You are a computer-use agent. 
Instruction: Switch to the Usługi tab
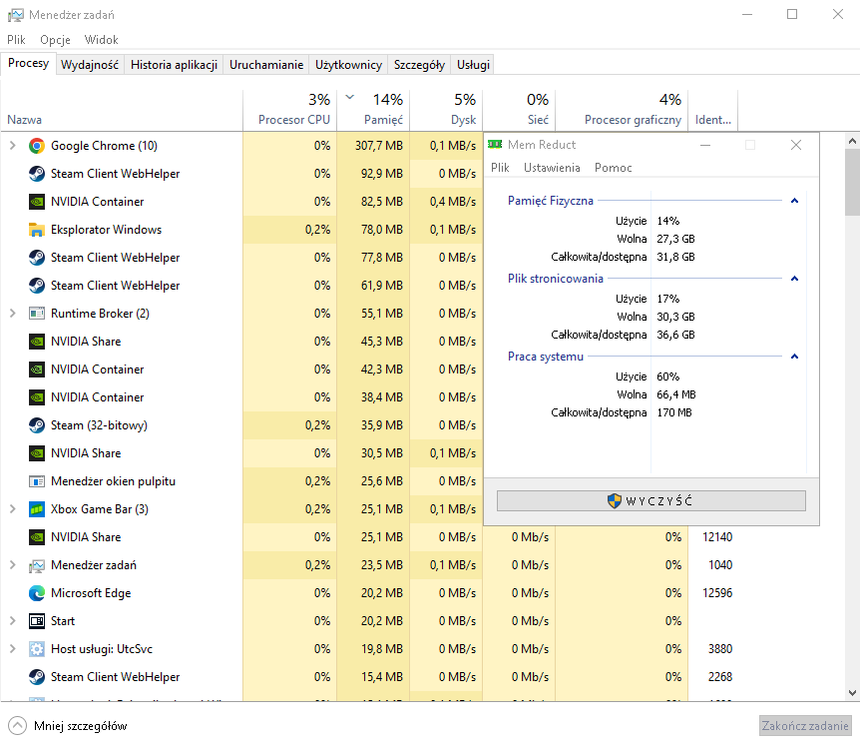pos(473,65)
